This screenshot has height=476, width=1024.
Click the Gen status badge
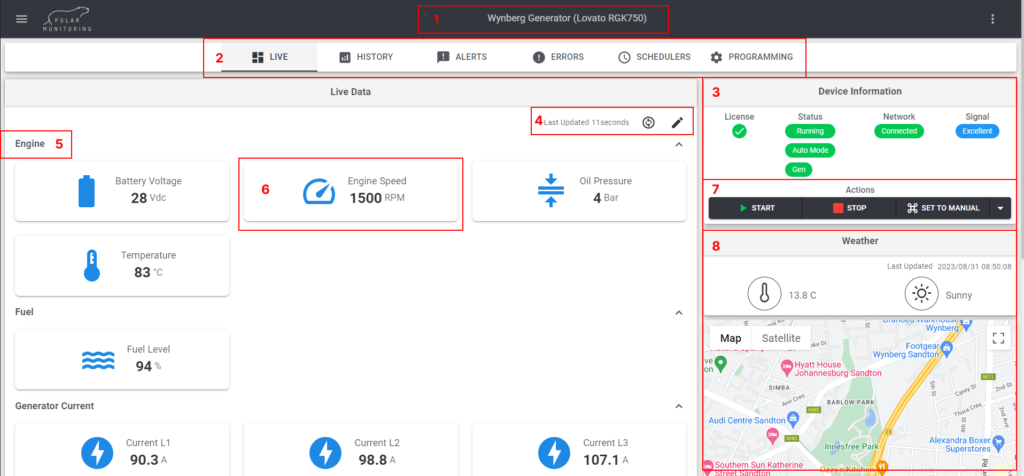798,169
